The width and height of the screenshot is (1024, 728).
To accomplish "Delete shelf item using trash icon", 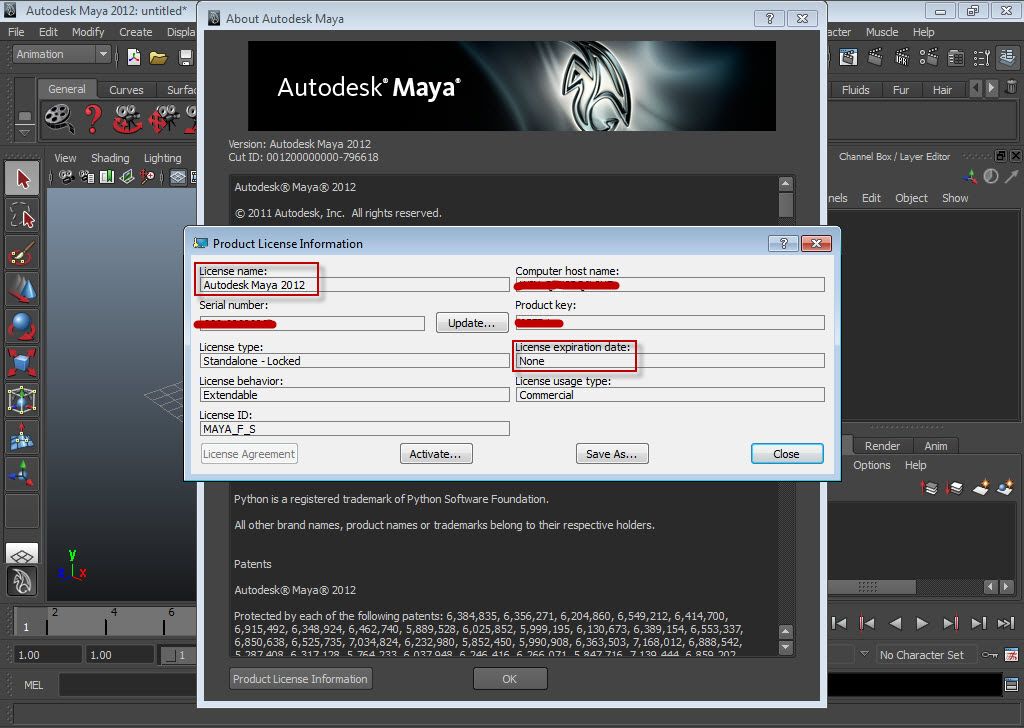I will coord(1010,87).
